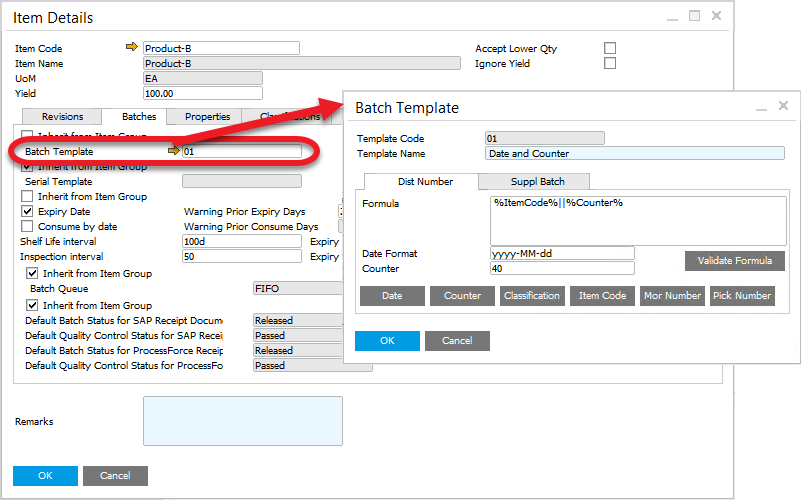Click the Item Name field

pyautogui.click(x=302, y=63)
